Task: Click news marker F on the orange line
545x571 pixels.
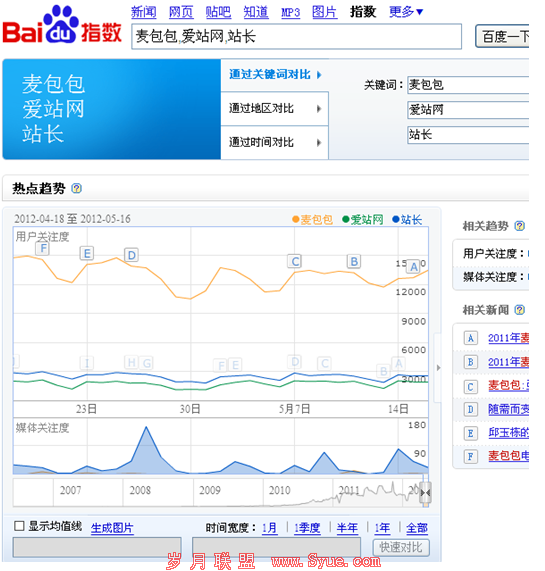Action: pyautogui.click(x=43, y=248)
